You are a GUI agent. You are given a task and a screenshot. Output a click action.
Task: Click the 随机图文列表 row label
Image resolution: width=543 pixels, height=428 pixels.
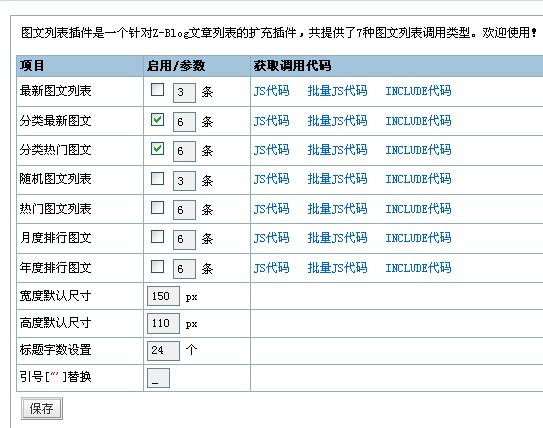click(55, 179)
